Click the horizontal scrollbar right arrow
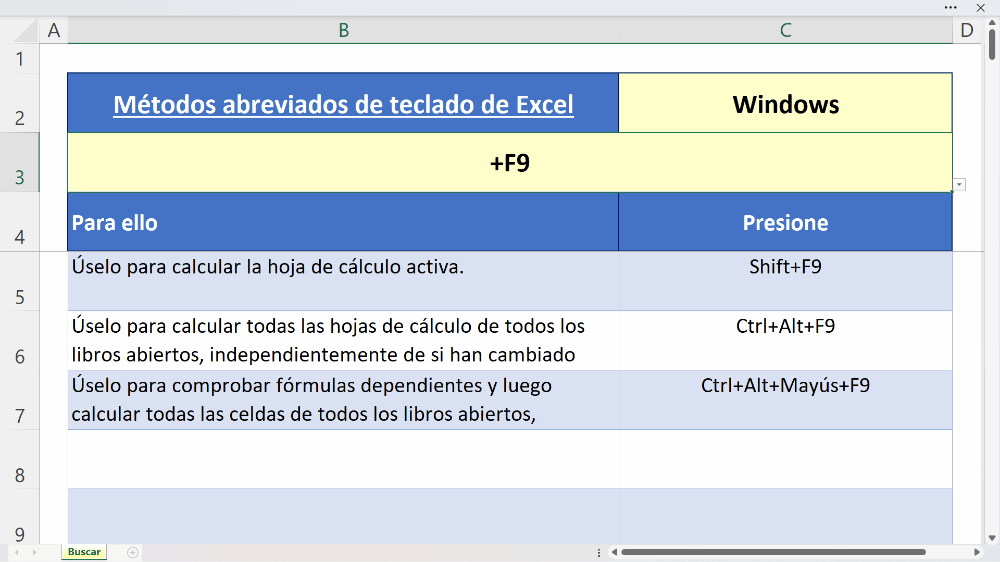 (976, 552)
